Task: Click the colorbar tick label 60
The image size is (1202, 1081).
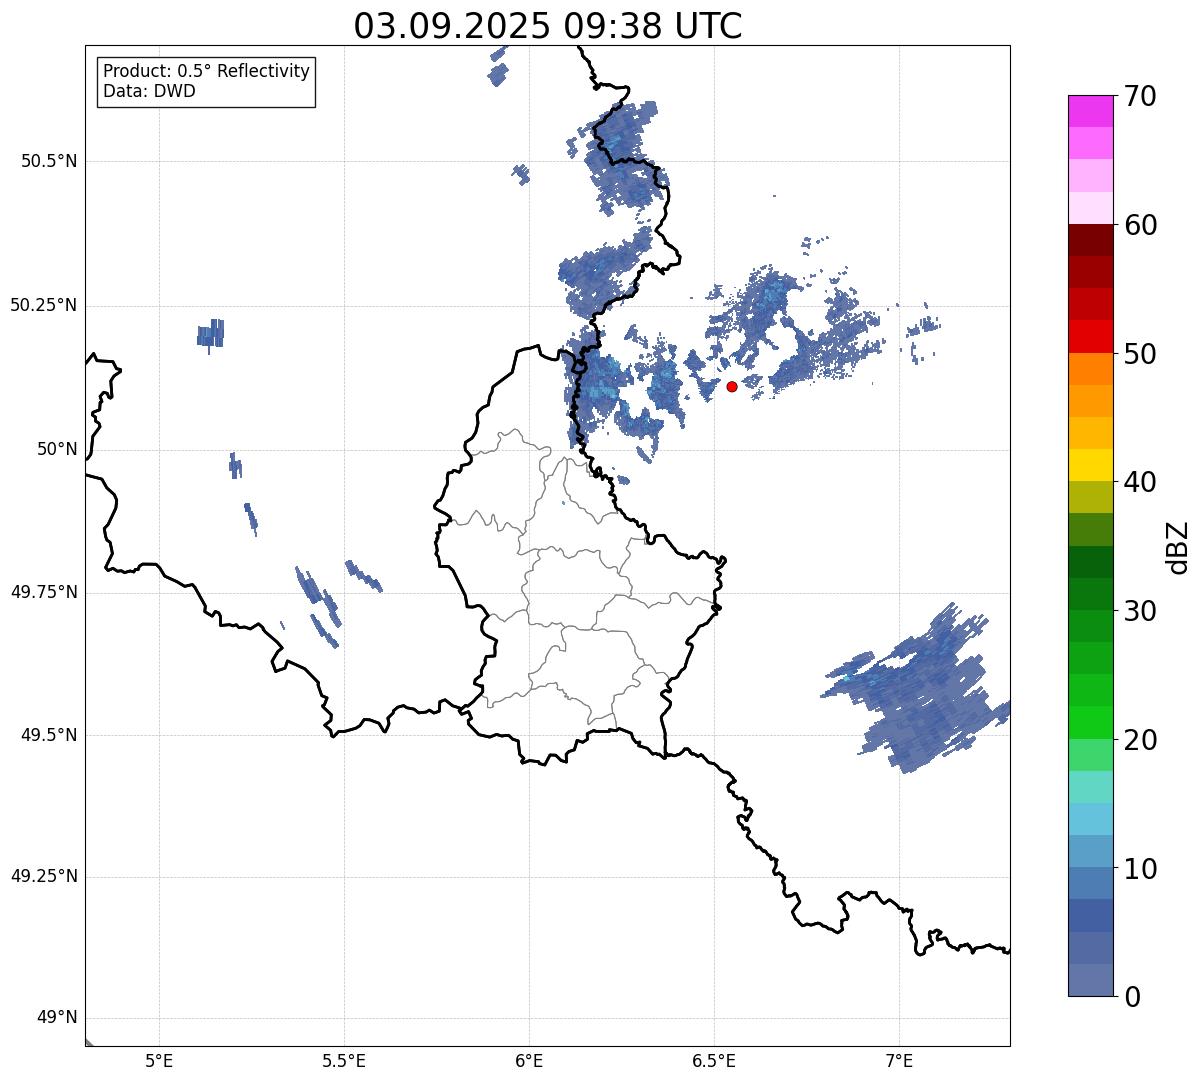Action: tap(1140, 225)
